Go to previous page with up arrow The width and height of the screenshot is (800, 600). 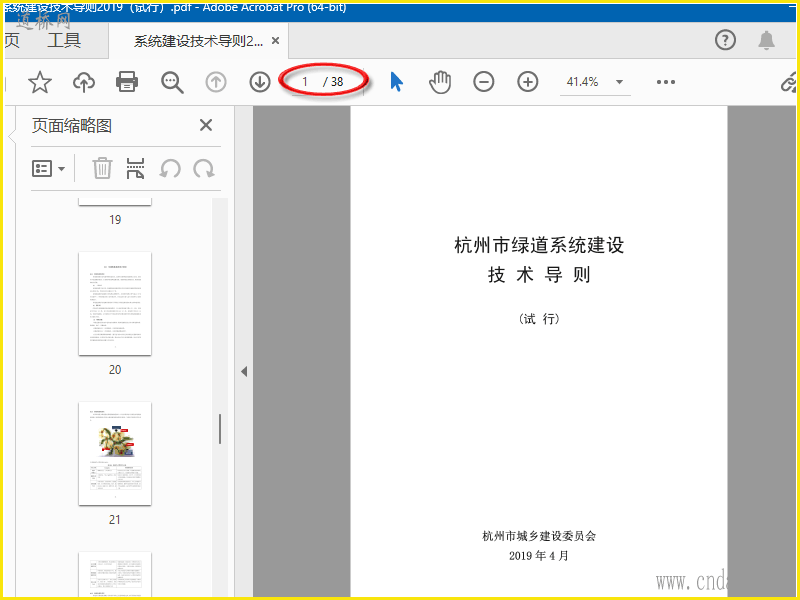(x=216, y=82)
